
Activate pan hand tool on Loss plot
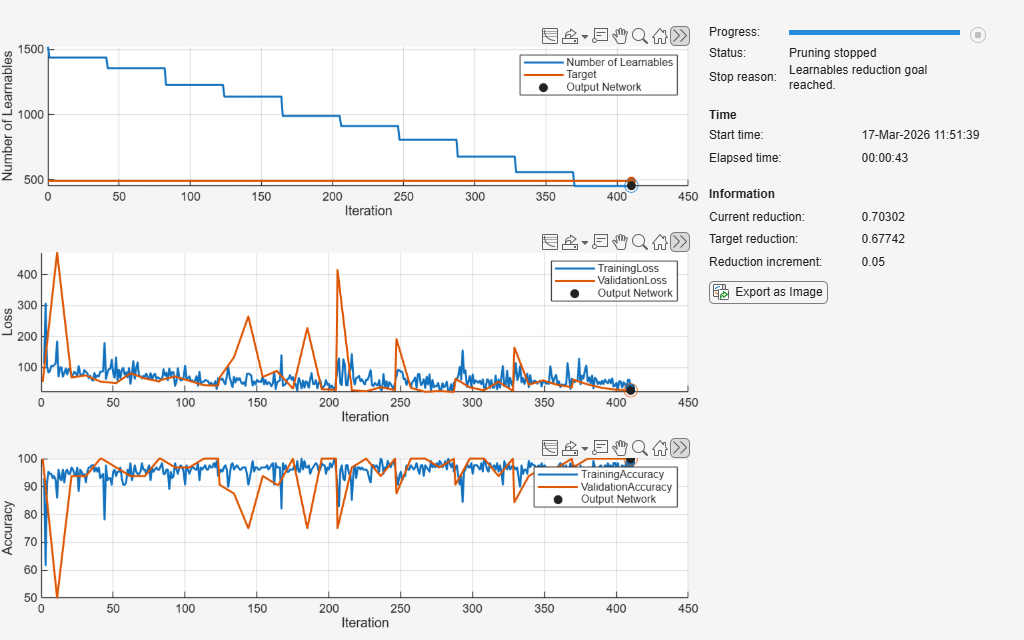[620, 242]
